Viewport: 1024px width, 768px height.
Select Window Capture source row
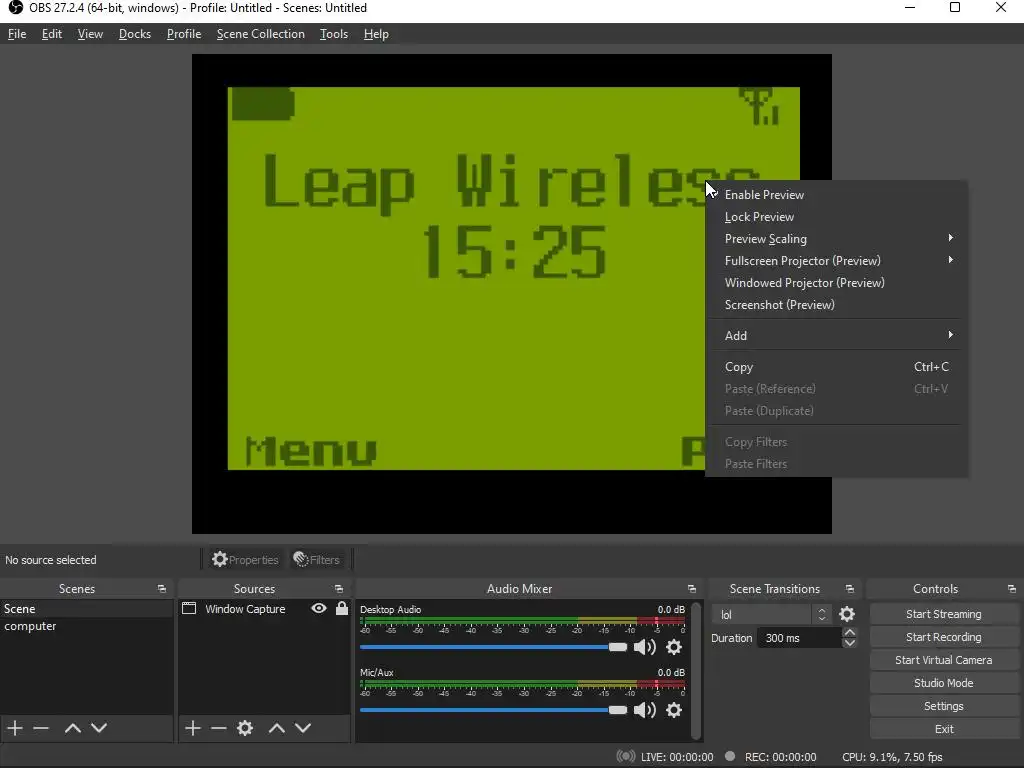(264, 609)
